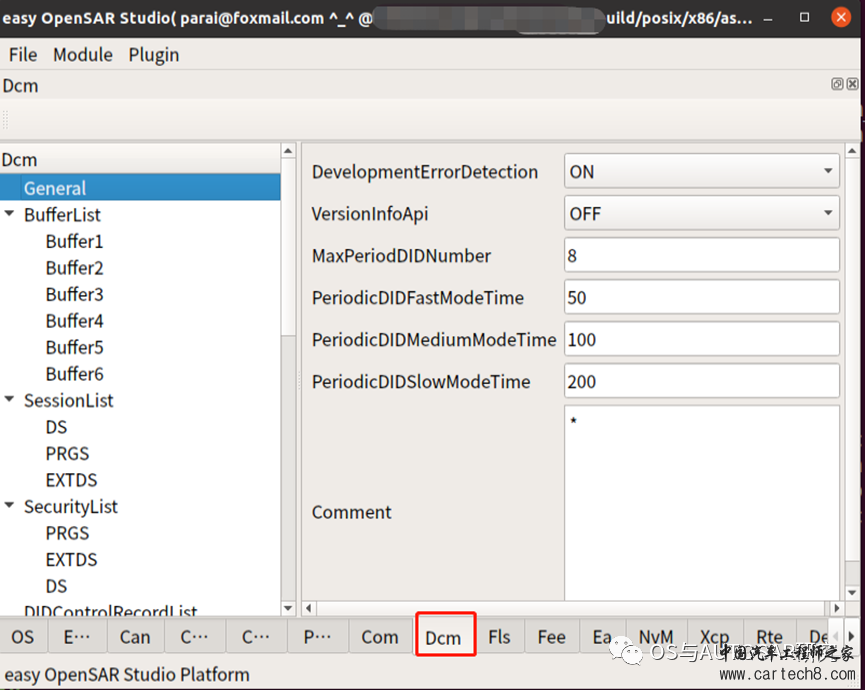Select EXTDS under SecurityList
This screenshot has height=690, width=865.
(71, 559)
